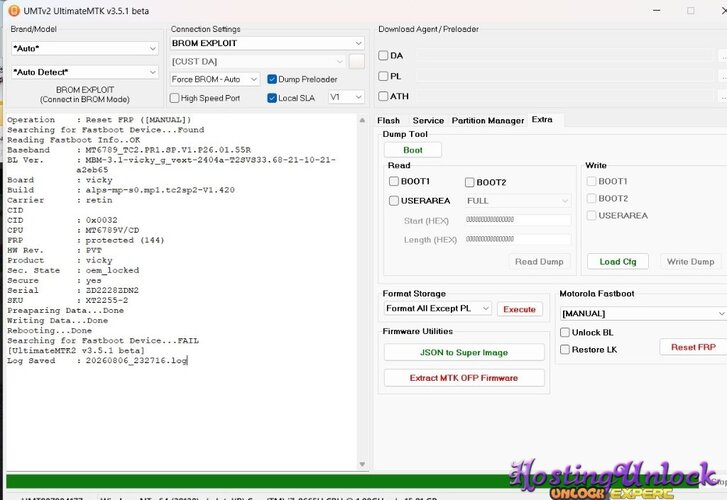Click the PL file path field
Viewport: 727px width, 500px height.
[565, 76]
